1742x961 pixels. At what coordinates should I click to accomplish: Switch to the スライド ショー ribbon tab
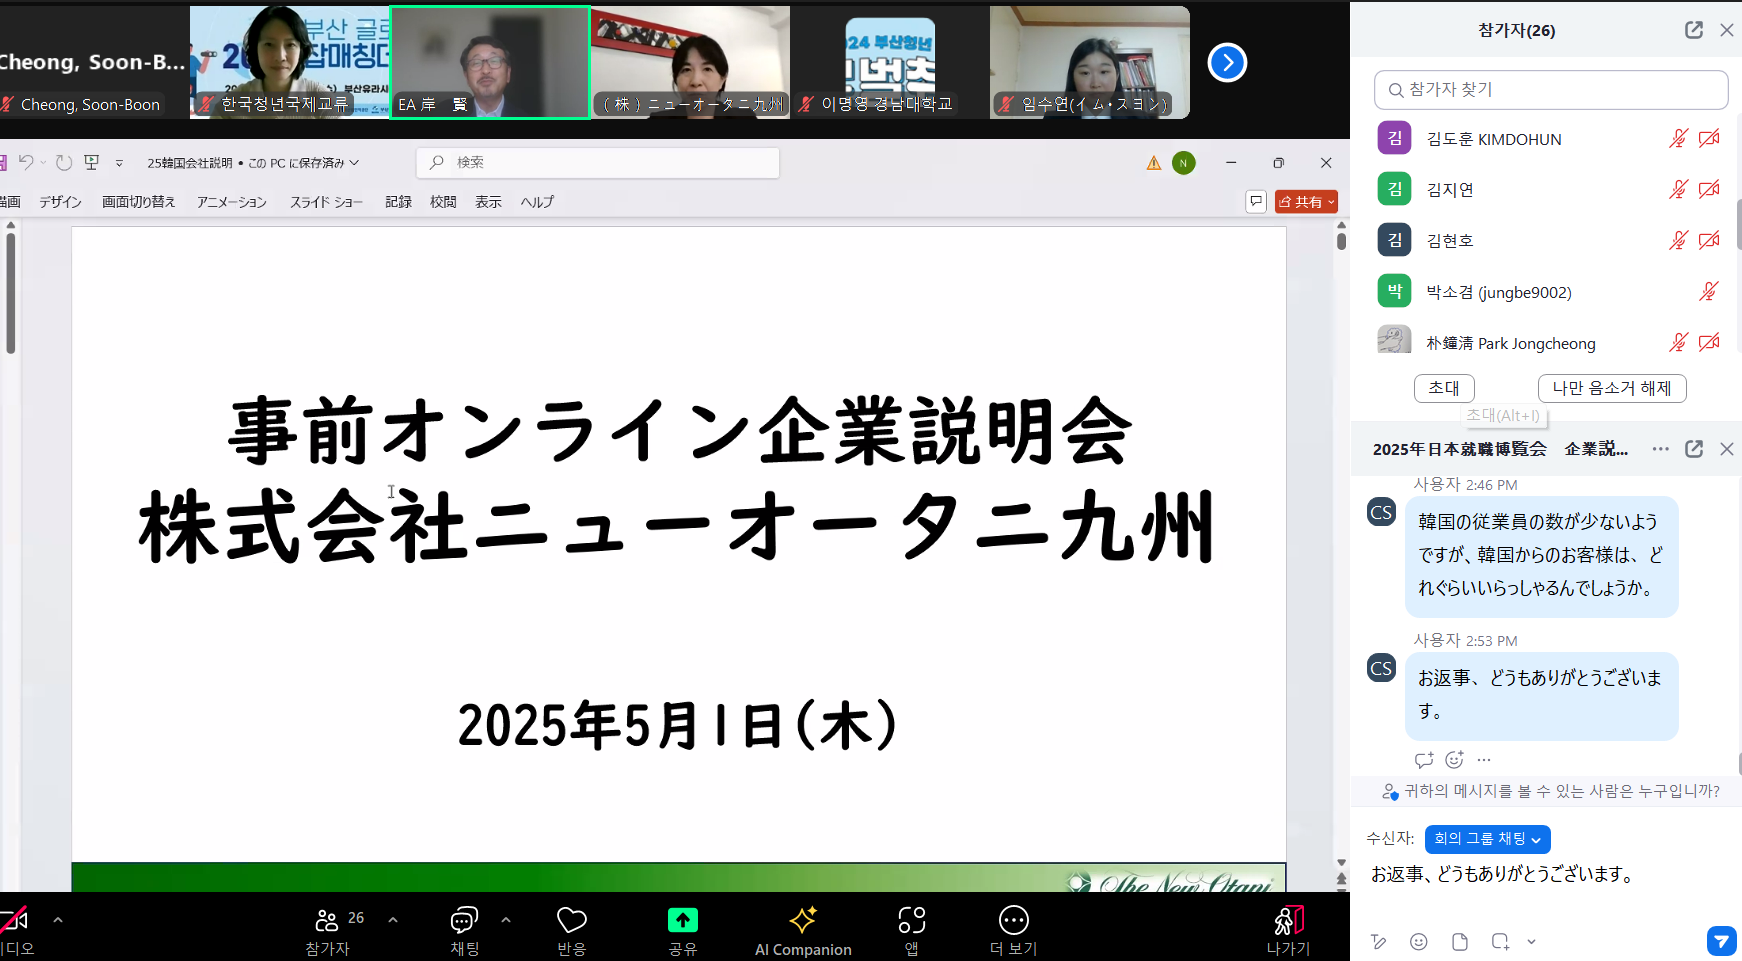(326, 202)
